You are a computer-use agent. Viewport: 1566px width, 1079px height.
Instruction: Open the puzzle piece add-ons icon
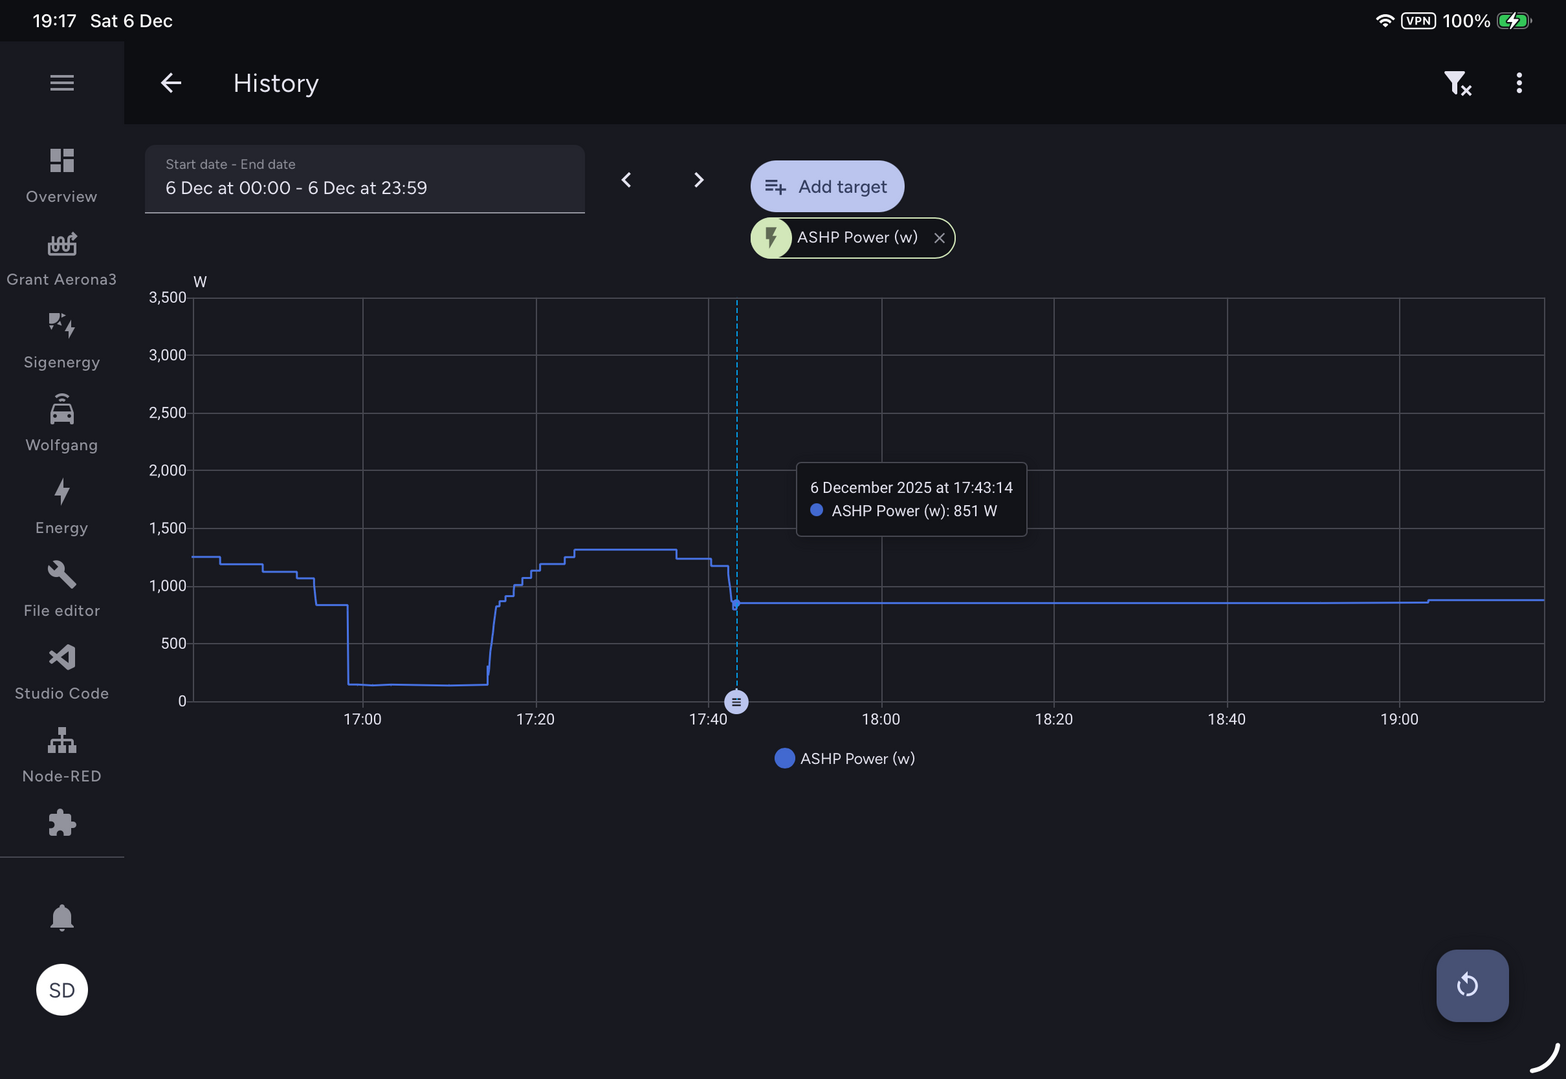[x=62, y=823]
